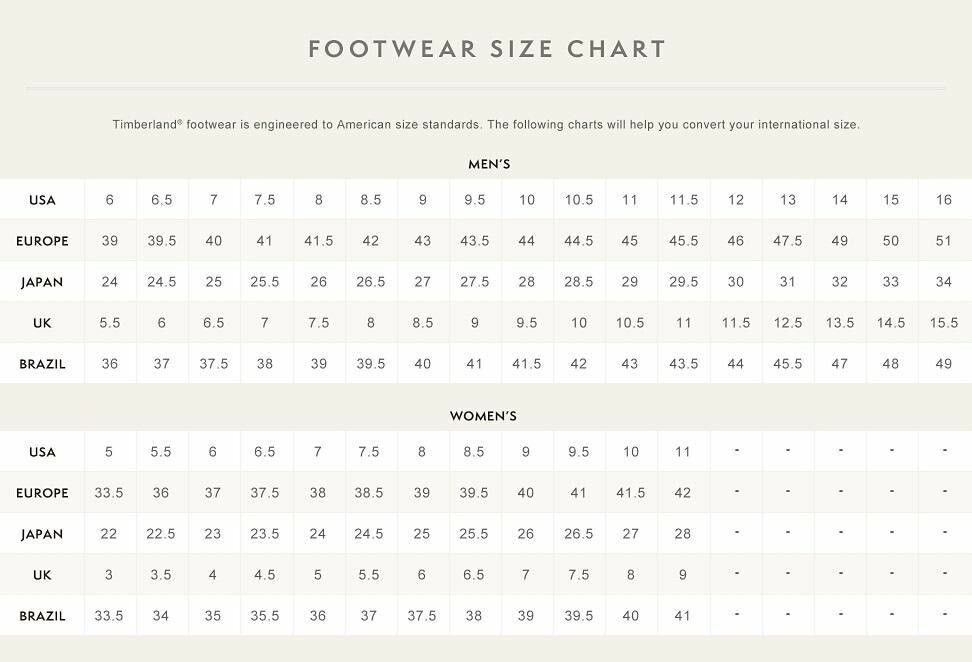972x662 pixels.
Task: Click the WOMEN'S section heading
Action: point(483,416)
